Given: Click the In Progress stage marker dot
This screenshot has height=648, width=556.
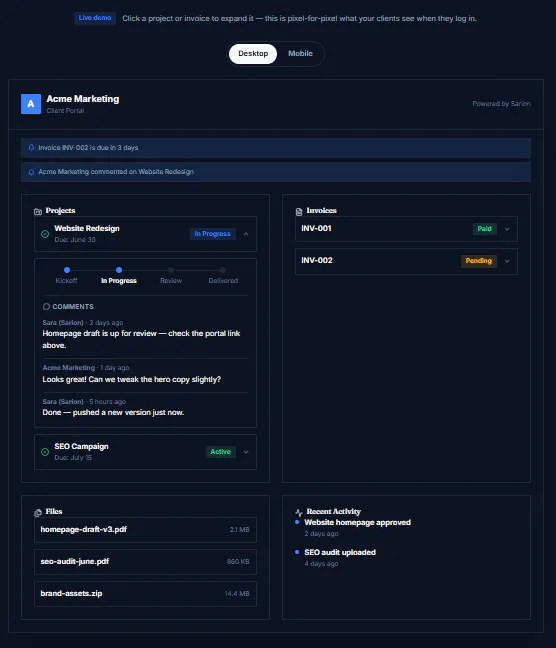Looking at the screenshot, I should 119,270.
